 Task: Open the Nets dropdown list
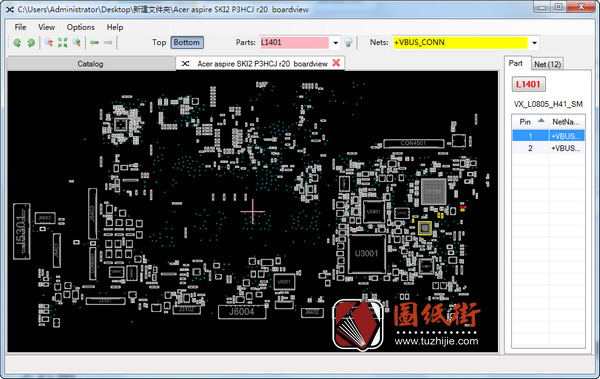(534, 43)
